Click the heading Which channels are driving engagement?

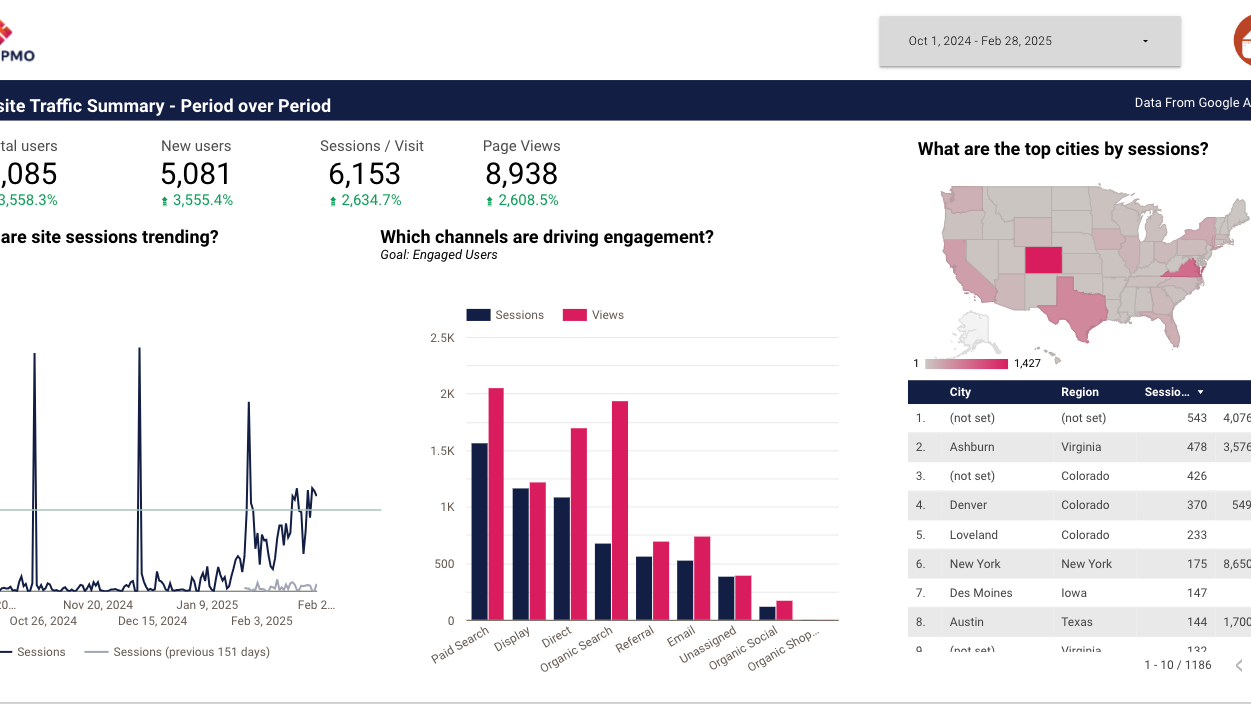tap(547, 237)
